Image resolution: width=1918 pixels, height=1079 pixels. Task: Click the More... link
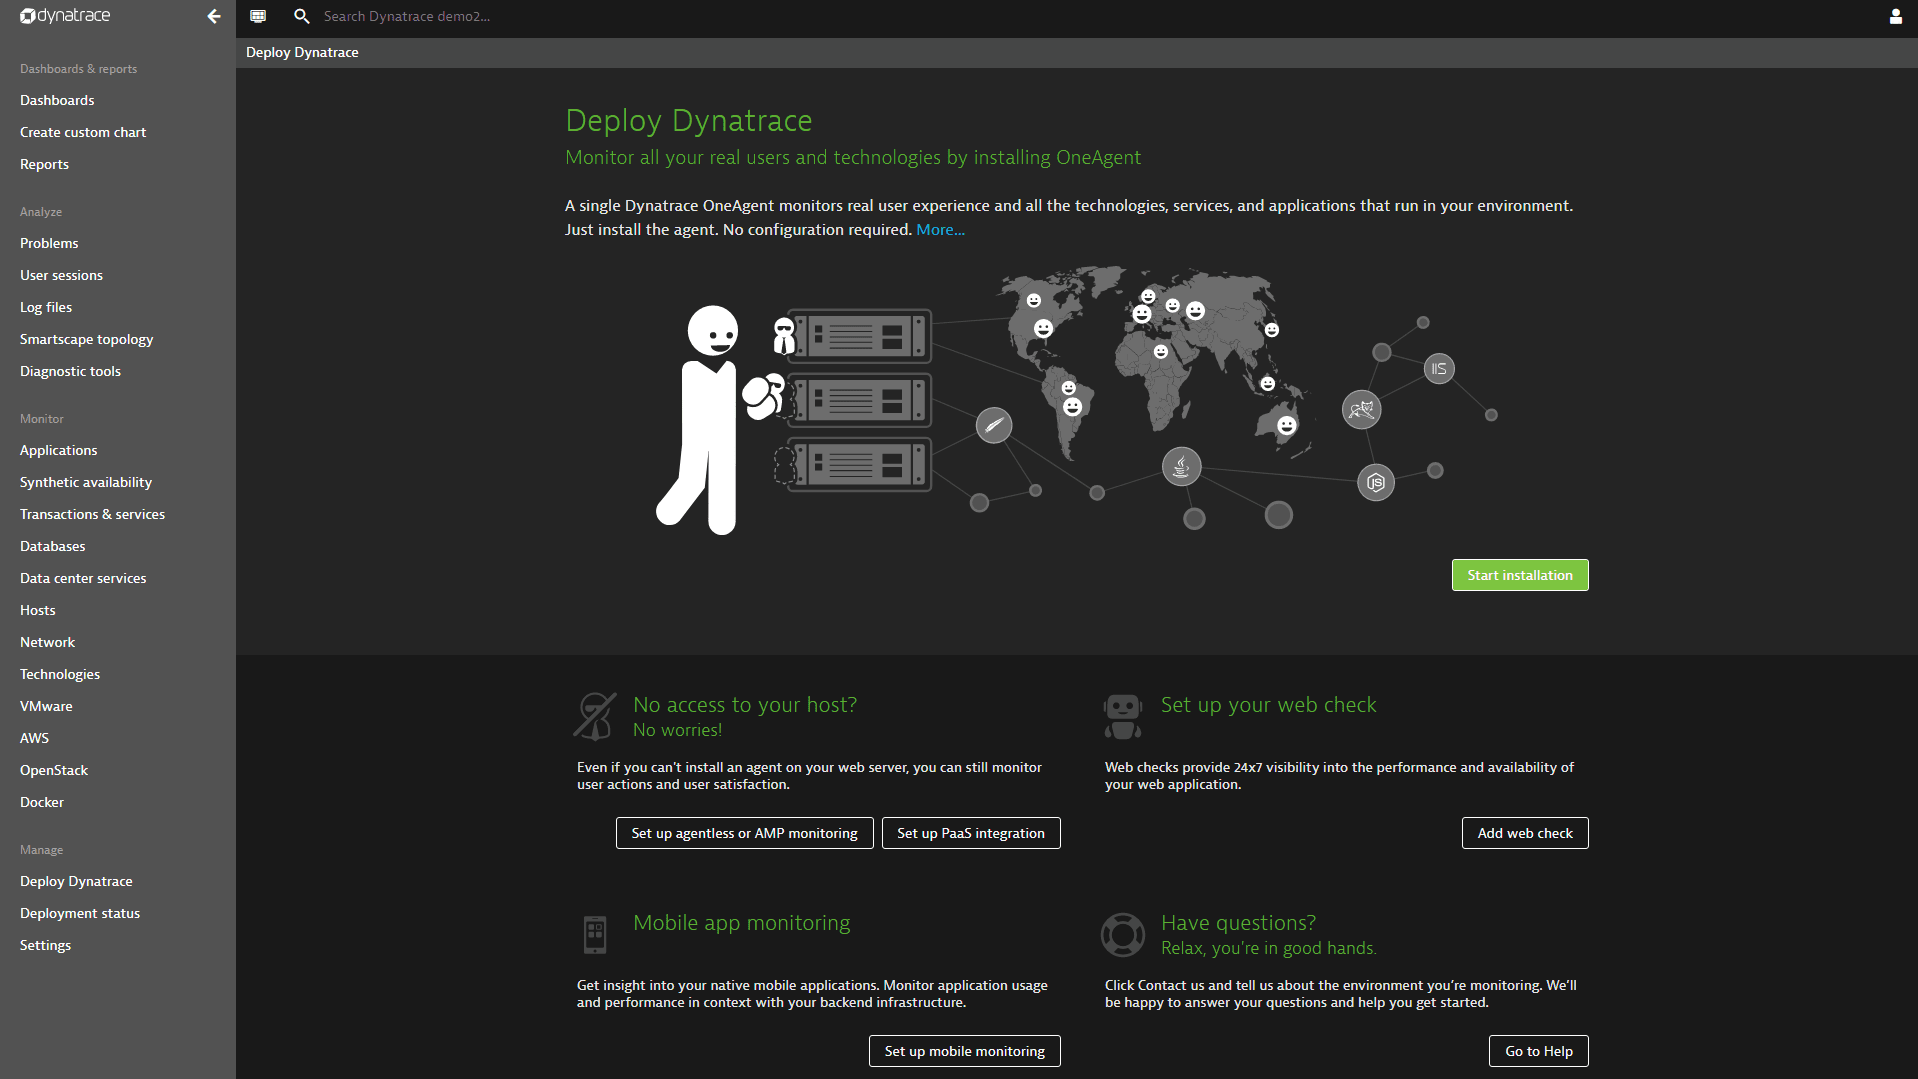[x=940, y=230]
